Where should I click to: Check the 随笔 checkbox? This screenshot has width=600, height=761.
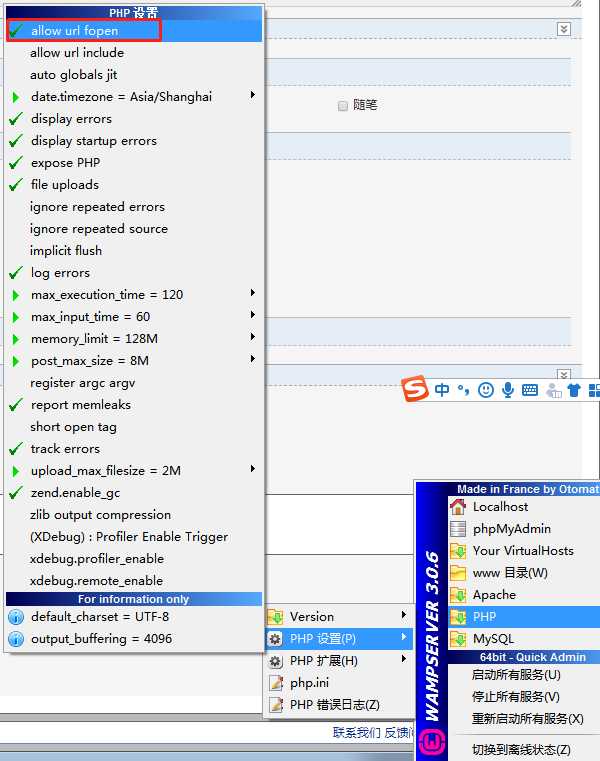point(343,106)
